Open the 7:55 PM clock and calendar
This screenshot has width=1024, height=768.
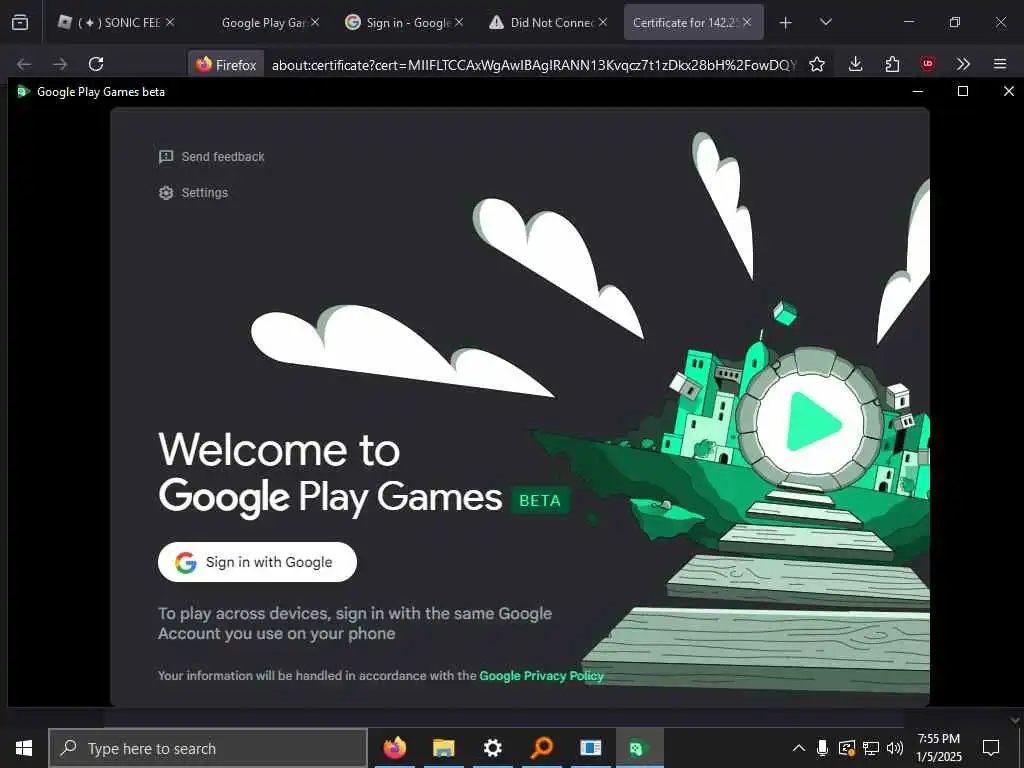coord(938,748)
